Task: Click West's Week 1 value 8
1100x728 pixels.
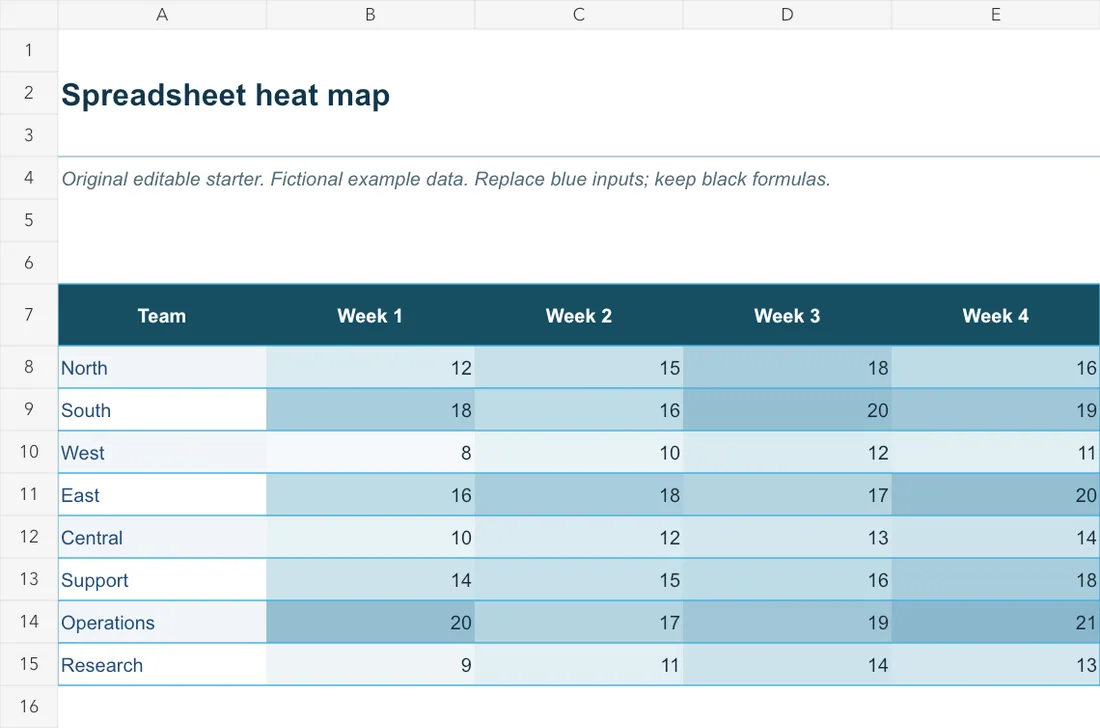Action: click(x=370, y=452)
